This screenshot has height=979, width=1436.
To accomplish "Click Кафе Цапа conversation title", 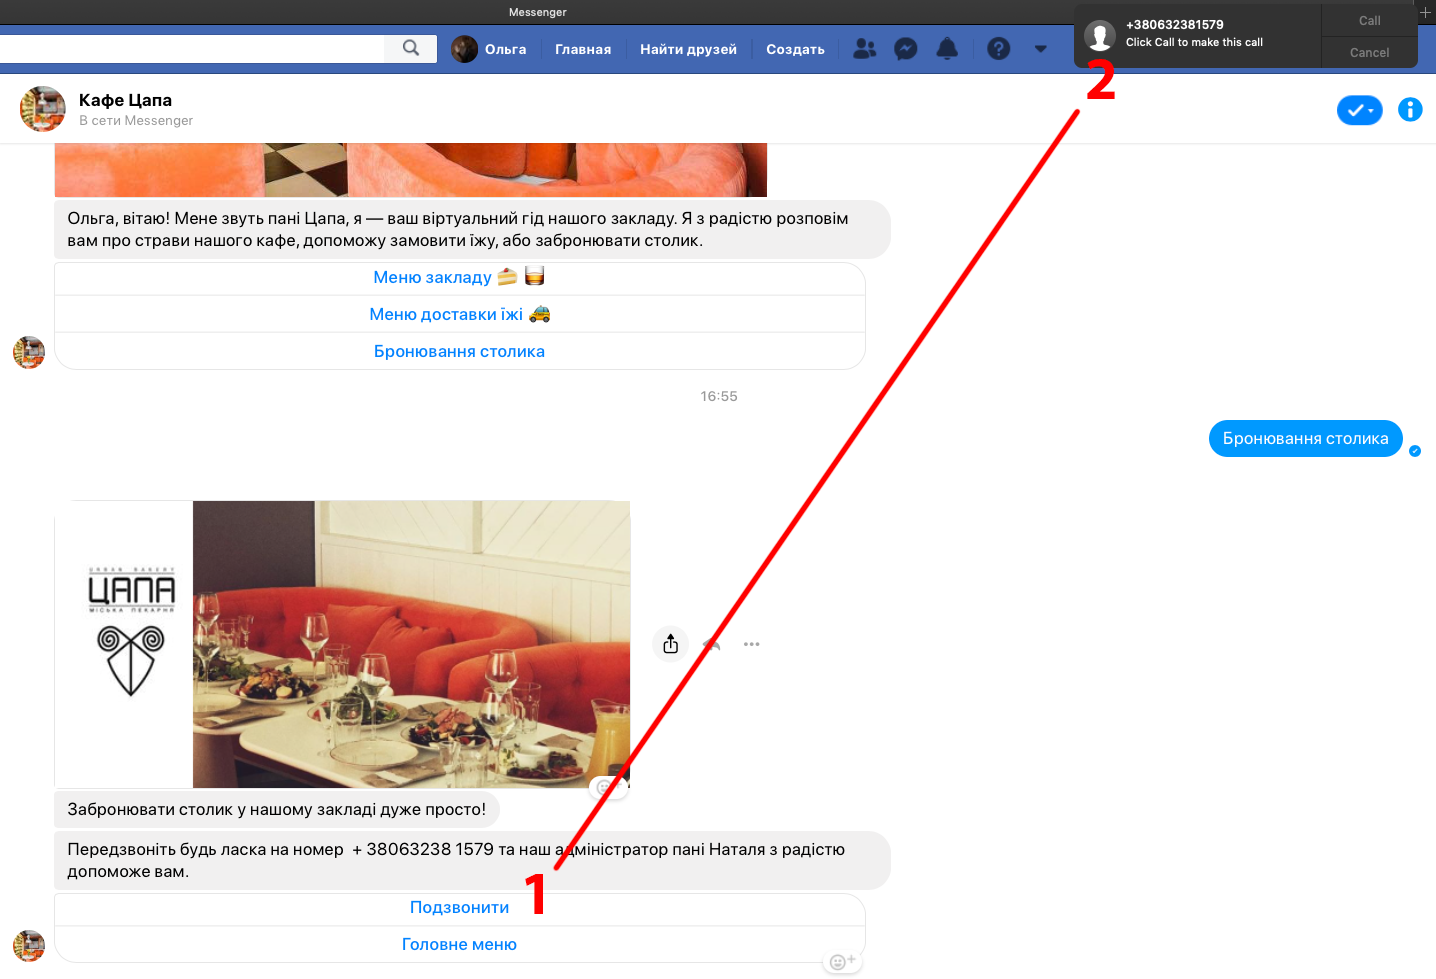I will (125, 100).
